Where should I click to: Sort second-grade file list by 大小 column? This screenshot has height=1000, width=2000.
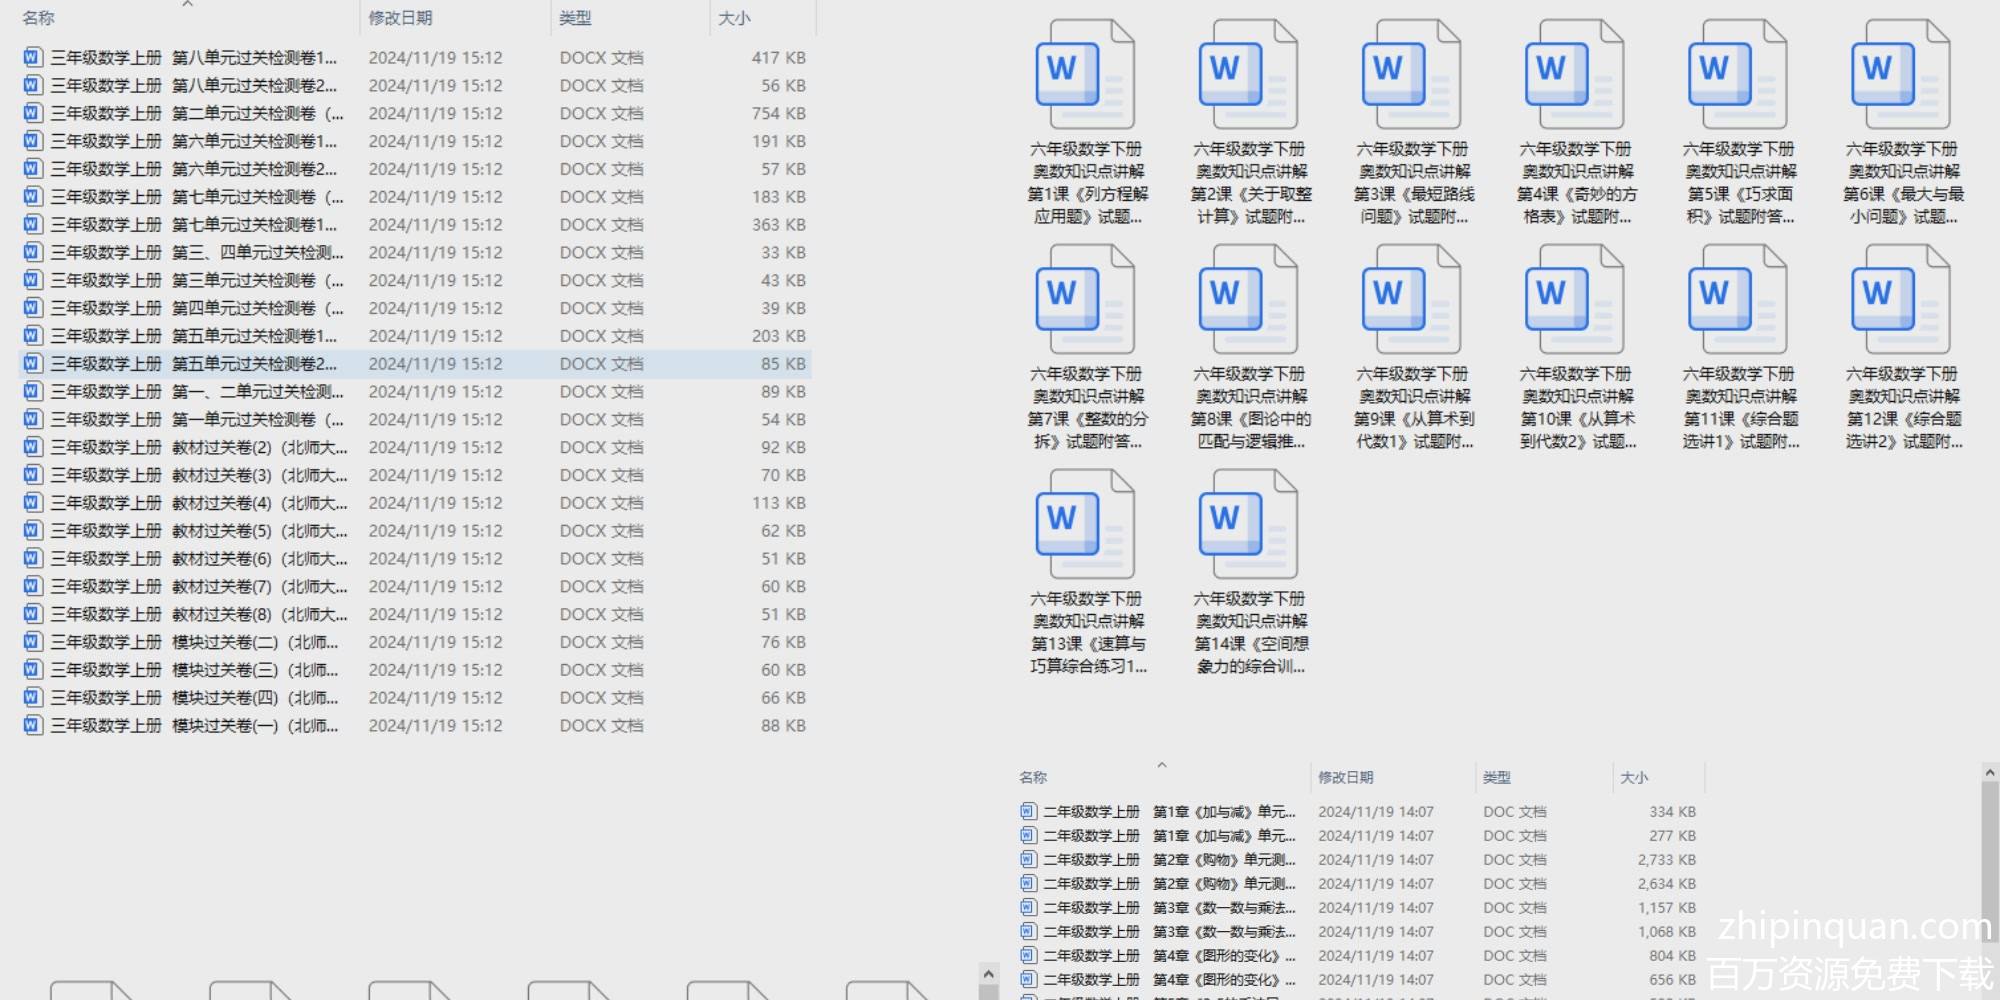(x=1634, y=777)
